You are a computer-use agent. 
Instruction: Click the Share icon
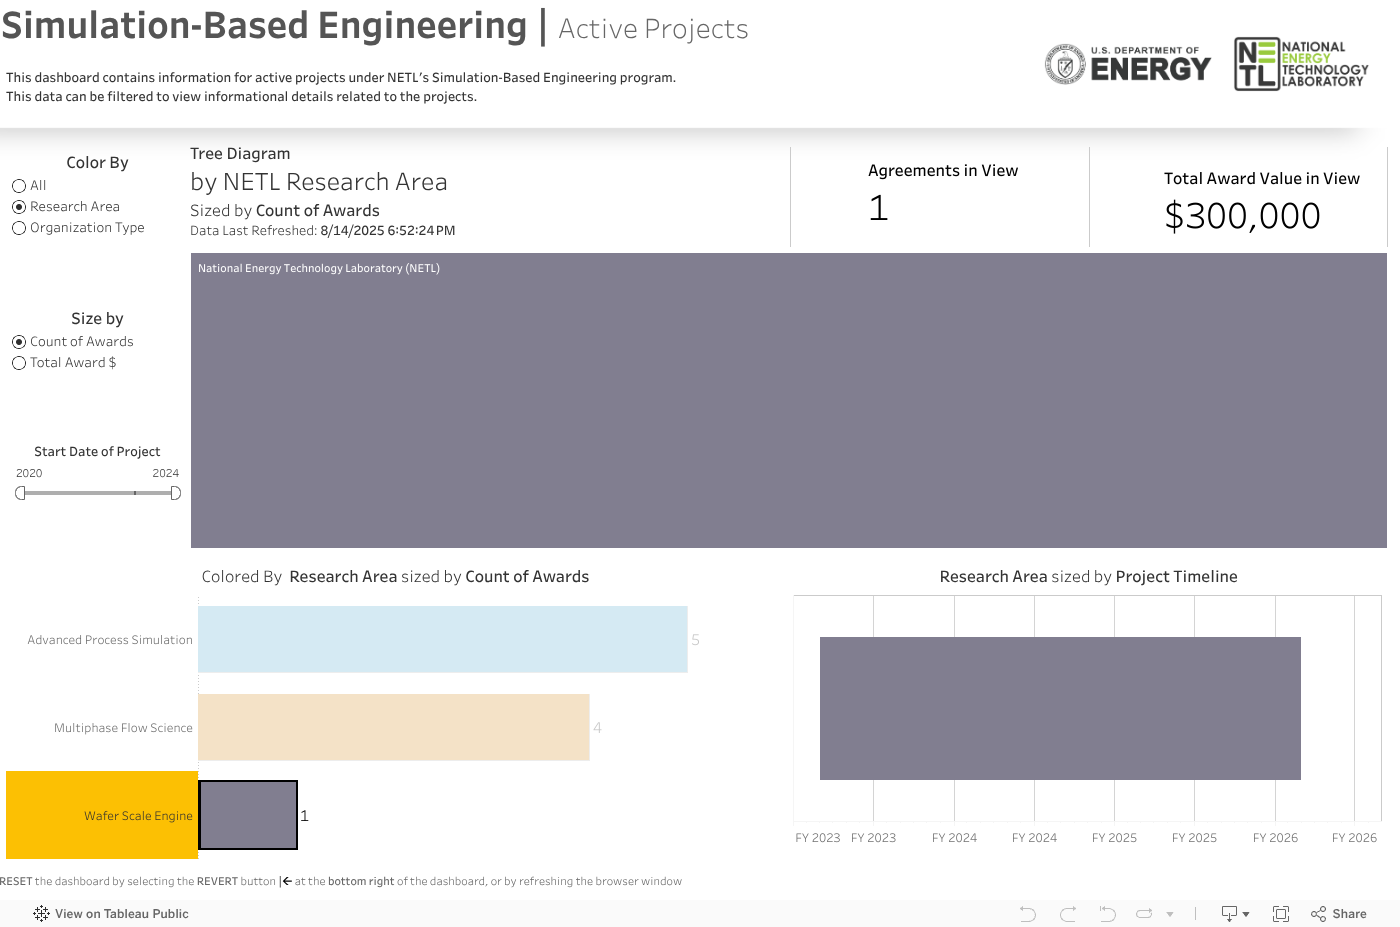pyautogui.click(x=1319, y=914)
